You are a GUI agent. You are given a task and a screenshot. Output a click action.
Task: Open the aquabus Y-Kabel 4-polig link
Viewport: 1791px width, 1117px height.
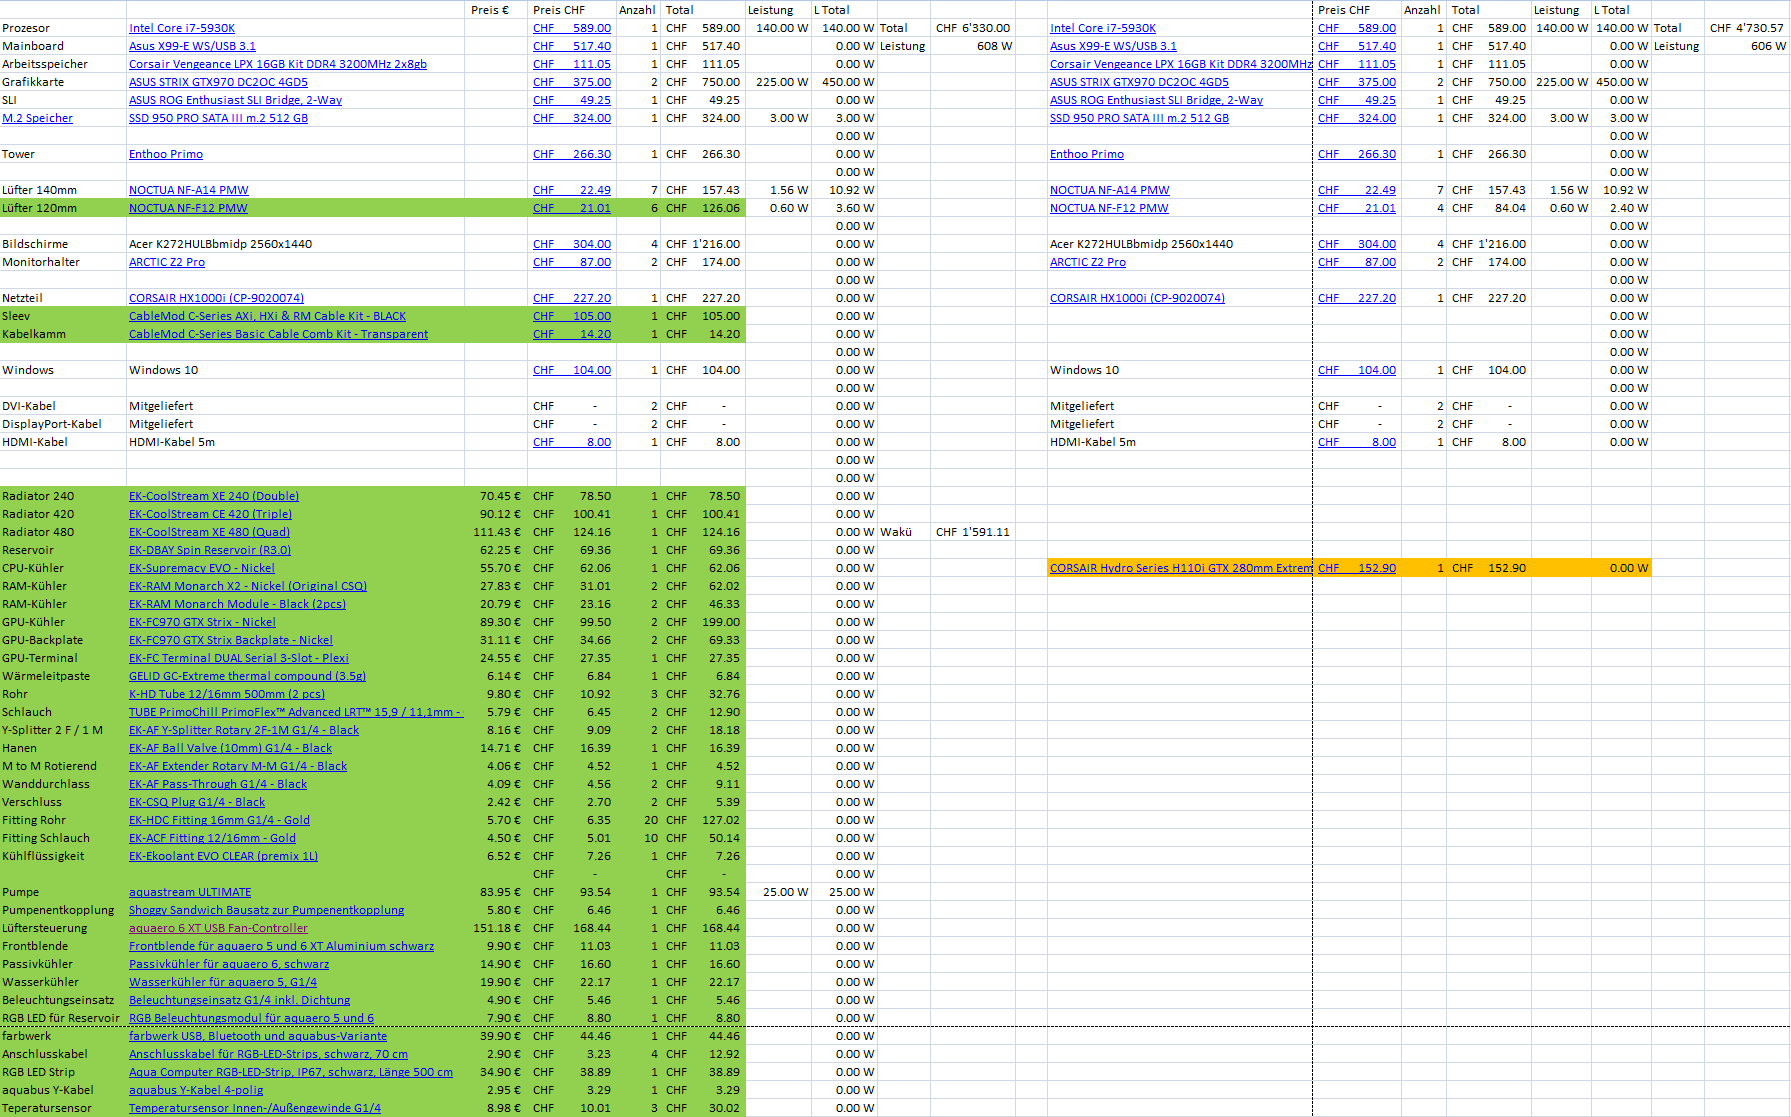[196, 1090]
